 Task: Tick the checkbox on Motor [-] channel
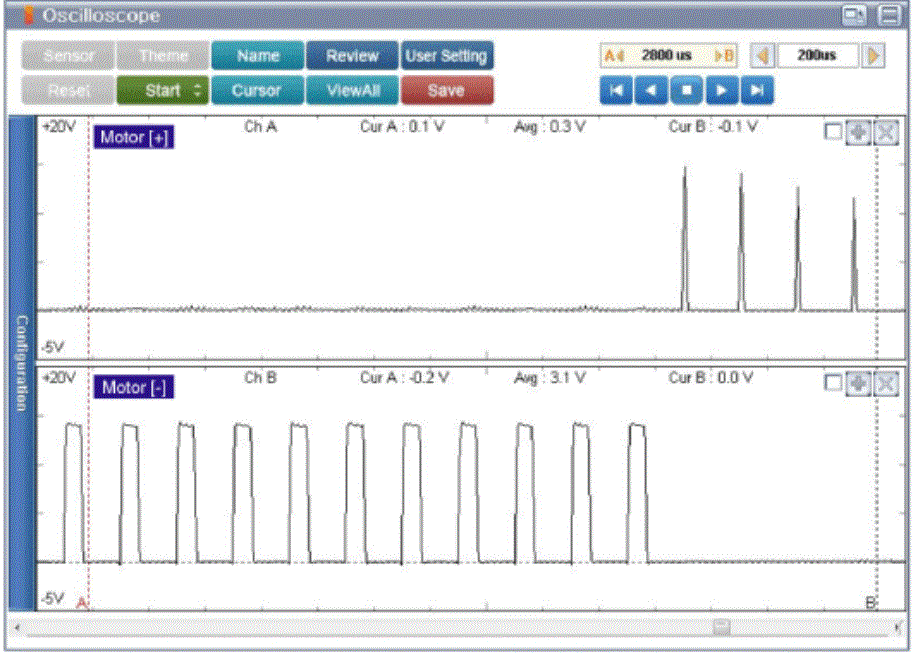tap(833, 384)
